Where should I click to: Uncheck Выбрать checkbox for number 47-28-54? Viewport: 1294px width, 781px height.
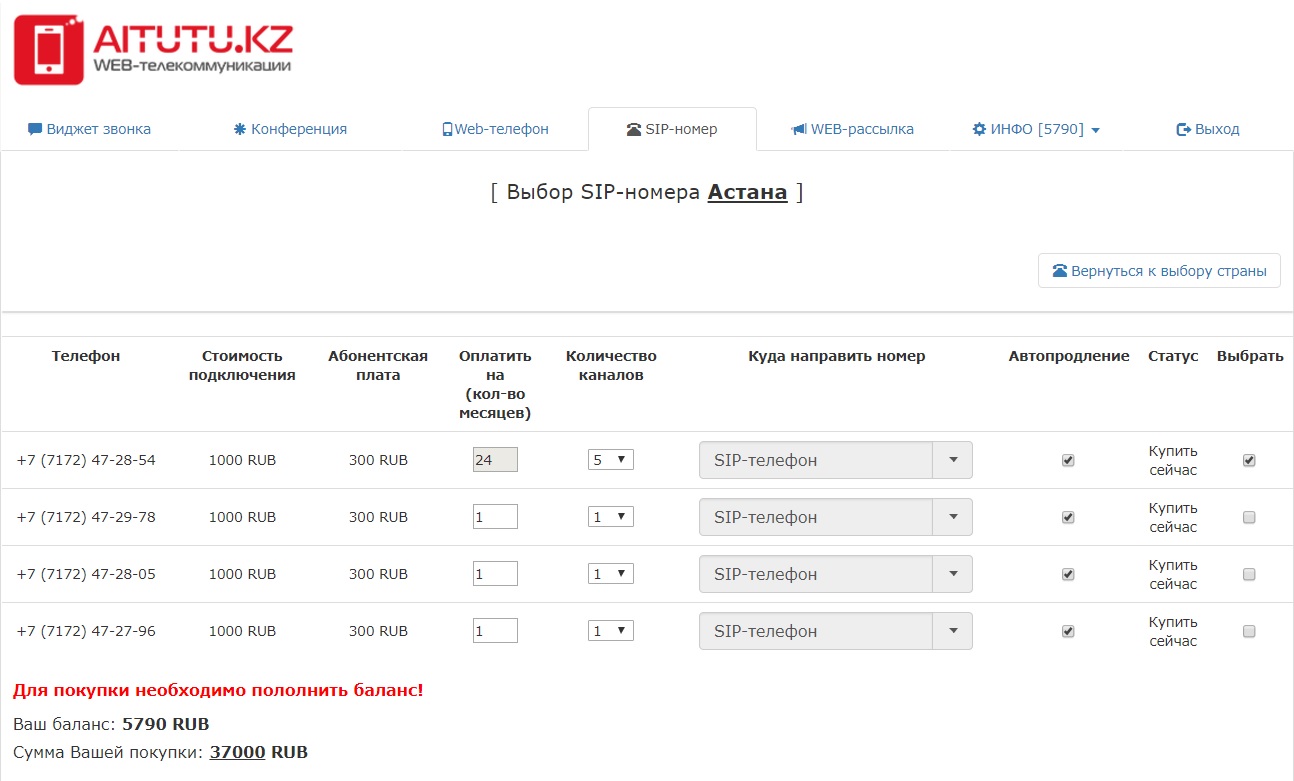pos(1249,460)
